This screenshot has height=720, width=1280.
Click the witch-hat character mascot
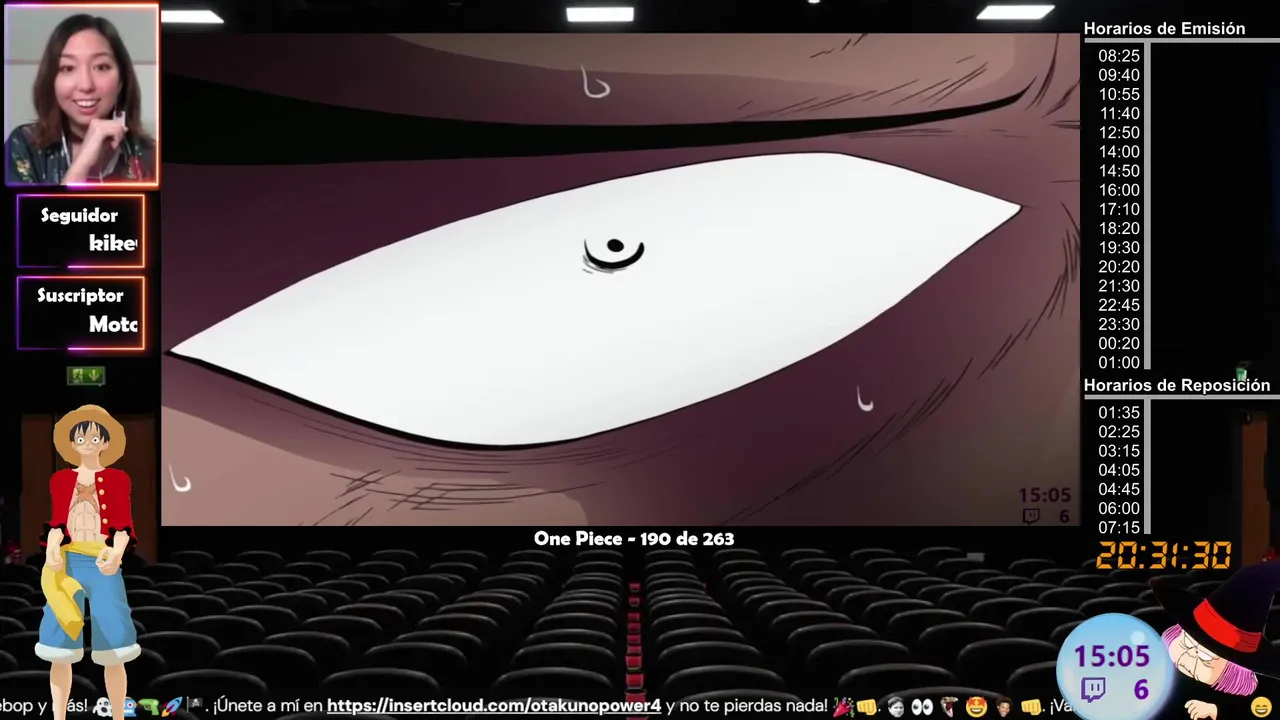point(1215,645)
